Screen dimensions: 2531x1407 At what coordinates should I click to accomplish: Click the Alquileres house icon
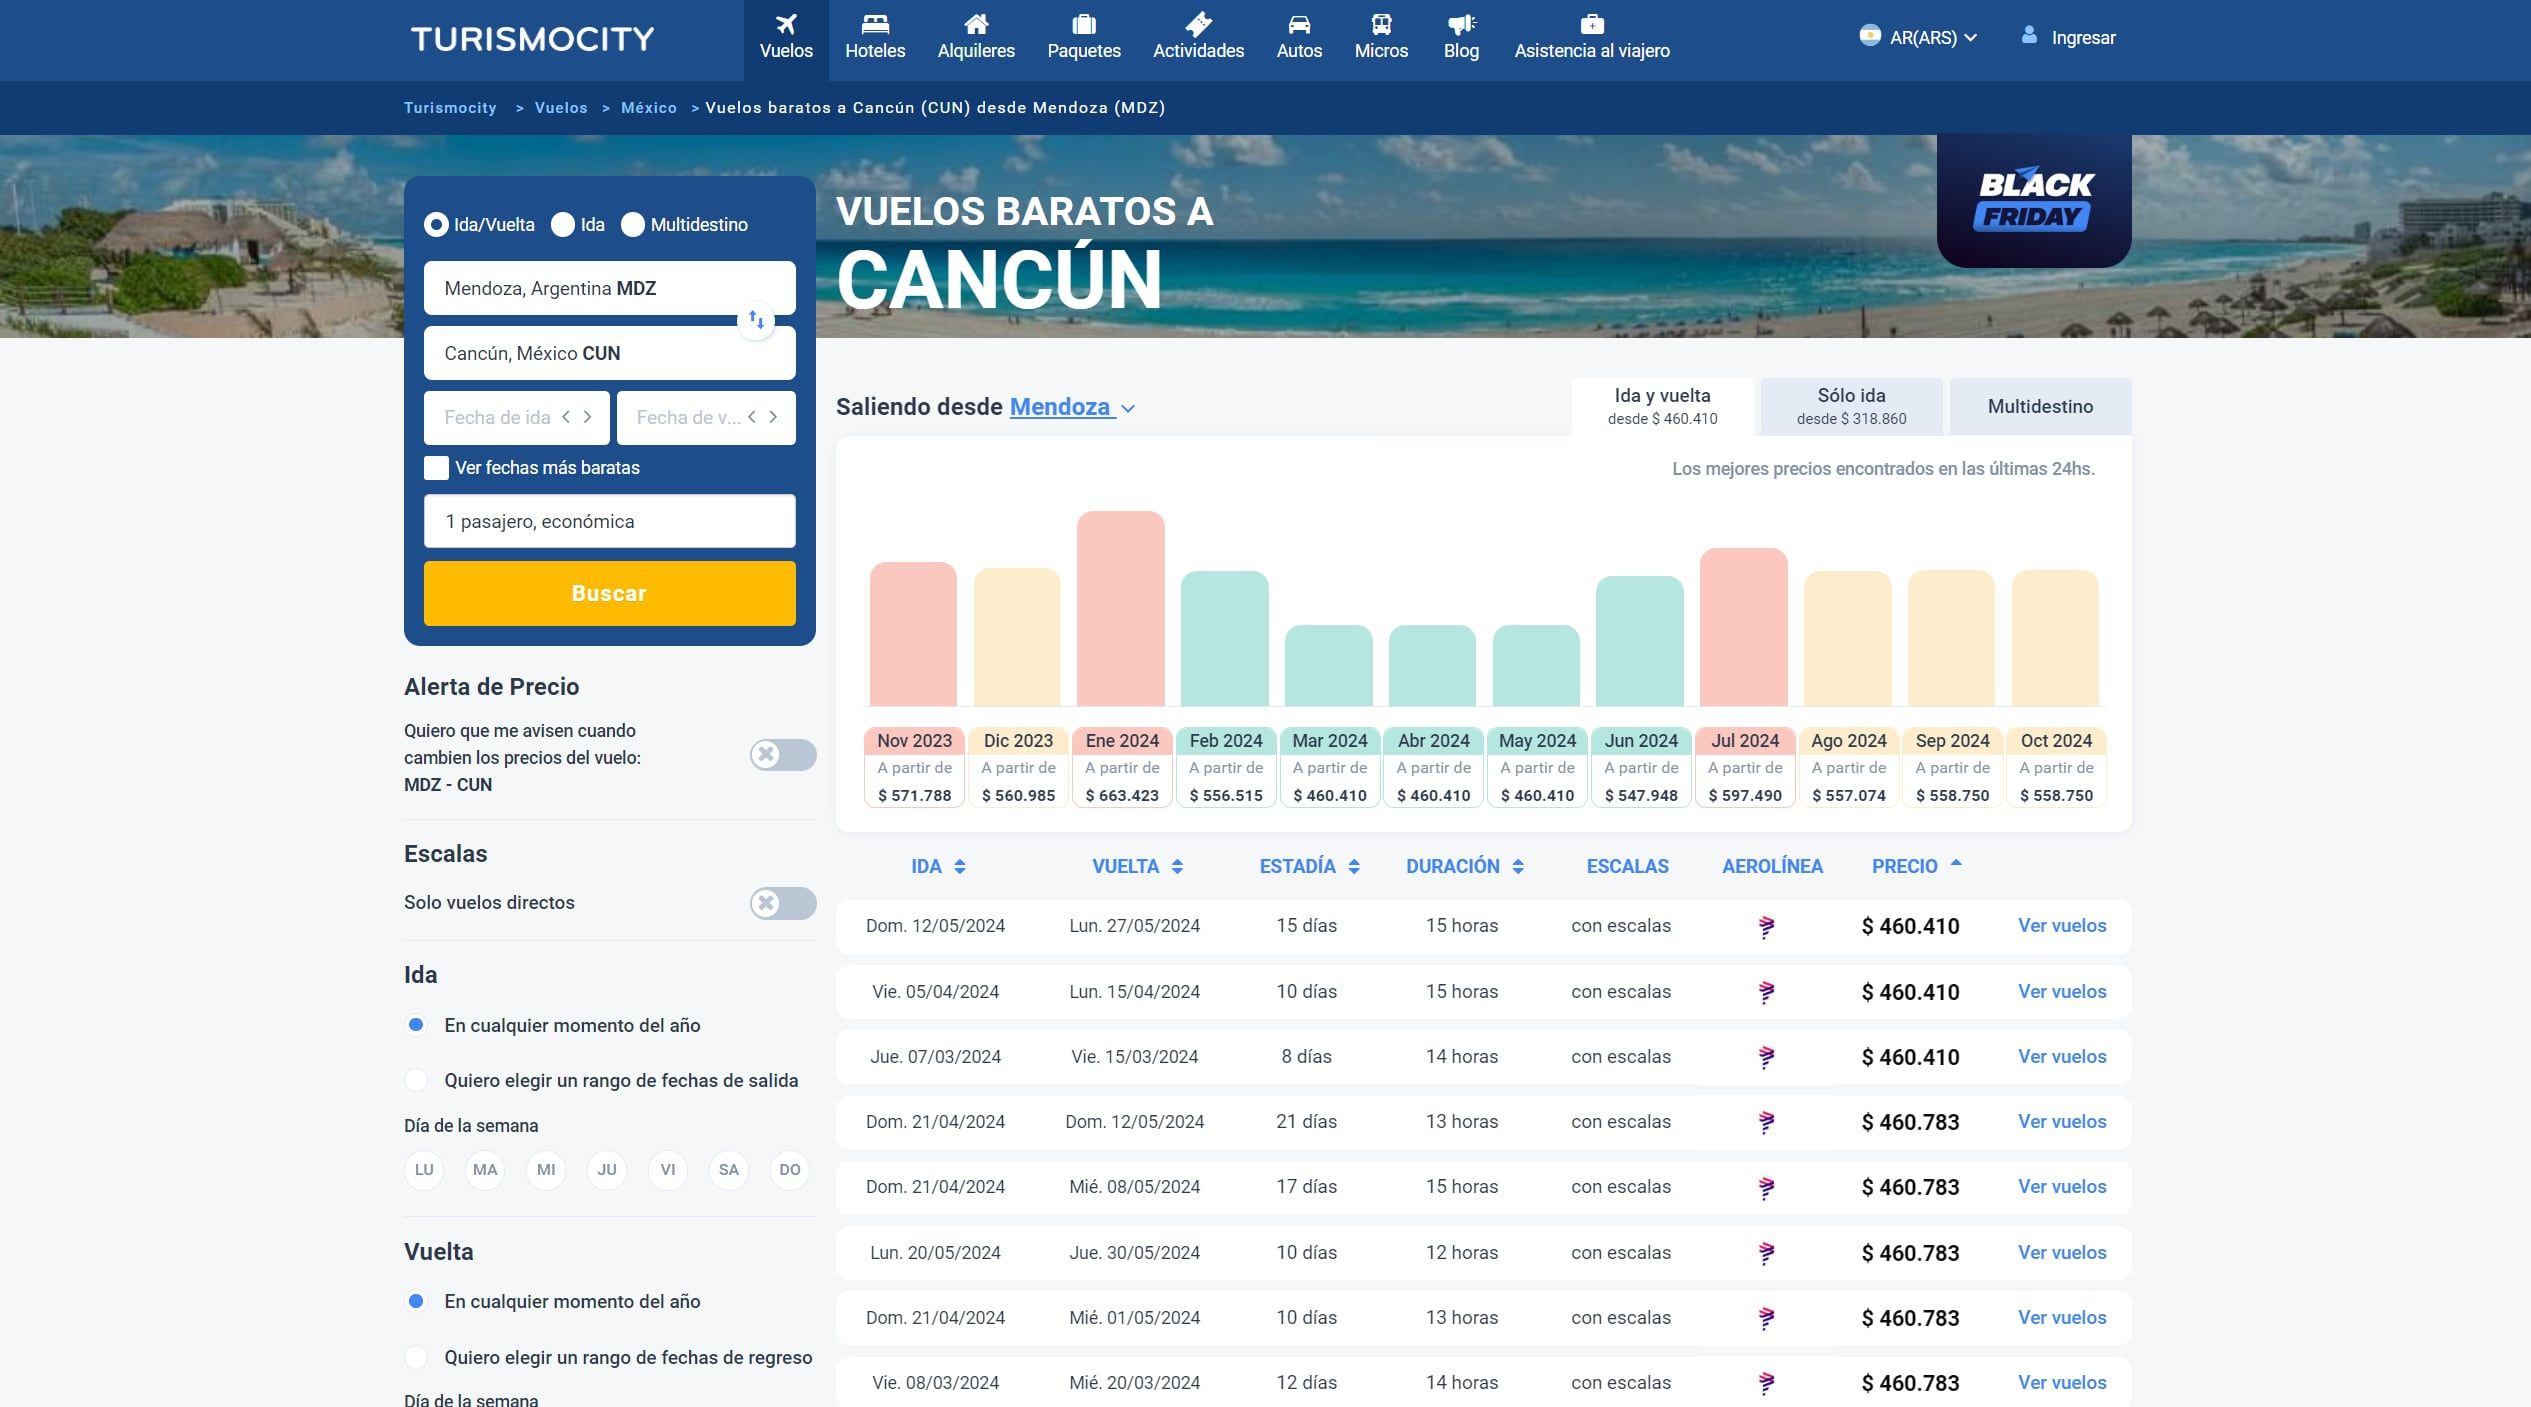976,24
